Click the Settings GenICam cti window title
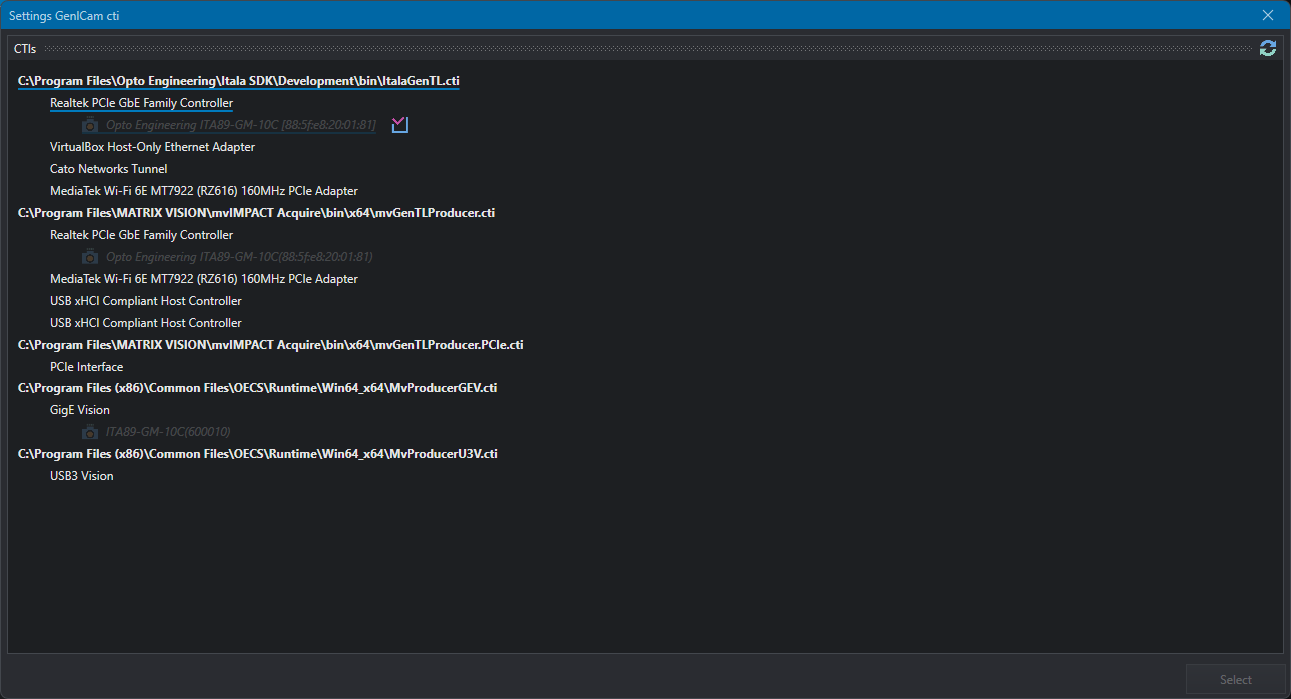The width and height of the screenshot is (1291, 699). point(64,16)
